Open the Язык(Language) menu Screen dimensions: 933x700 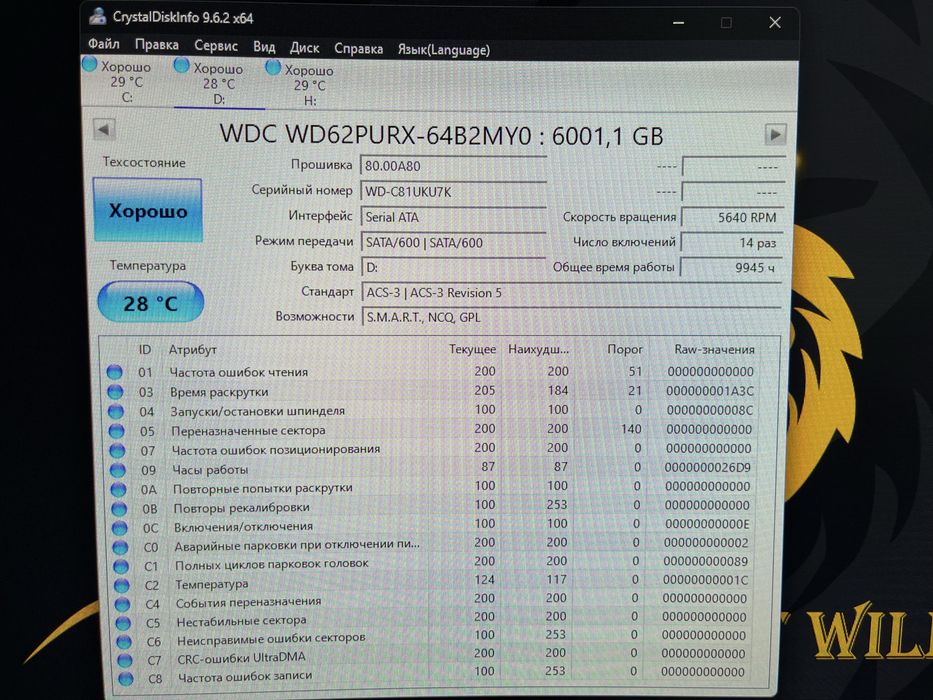pos(443,50)
